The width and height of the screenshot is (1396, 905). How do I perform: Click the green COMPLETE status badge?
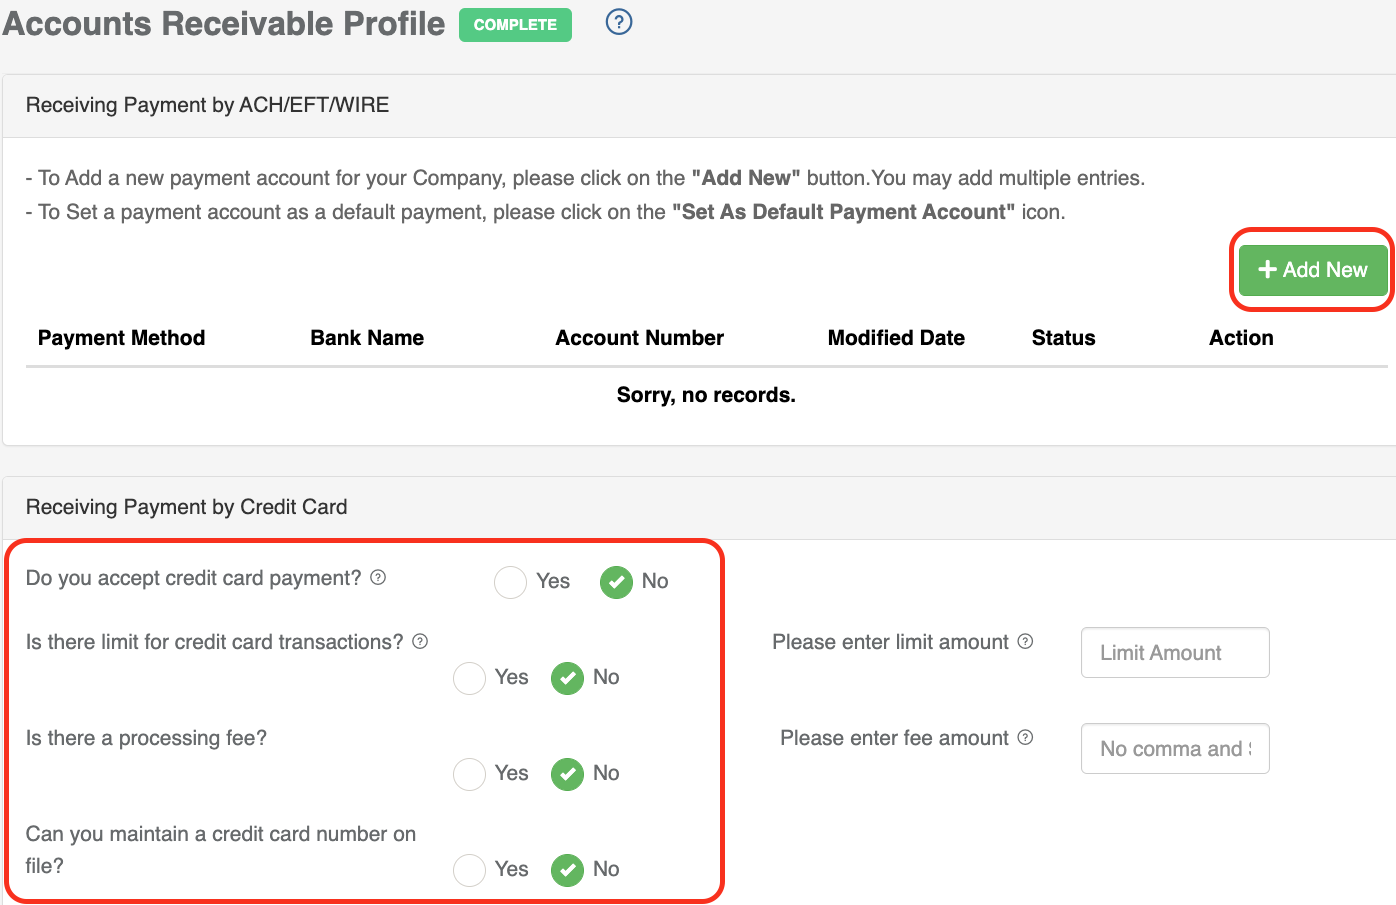[515, 25]
